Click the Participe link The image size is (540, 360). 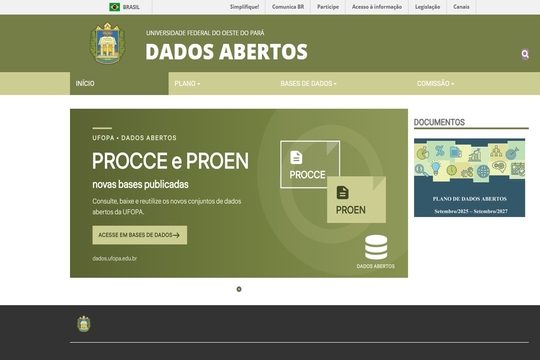click(x=328, y=7)
